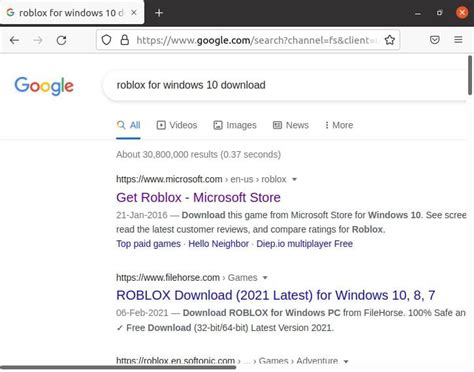Open the More search options menu
The width and height of the screenshot is (474, 372).
(339, 125)
